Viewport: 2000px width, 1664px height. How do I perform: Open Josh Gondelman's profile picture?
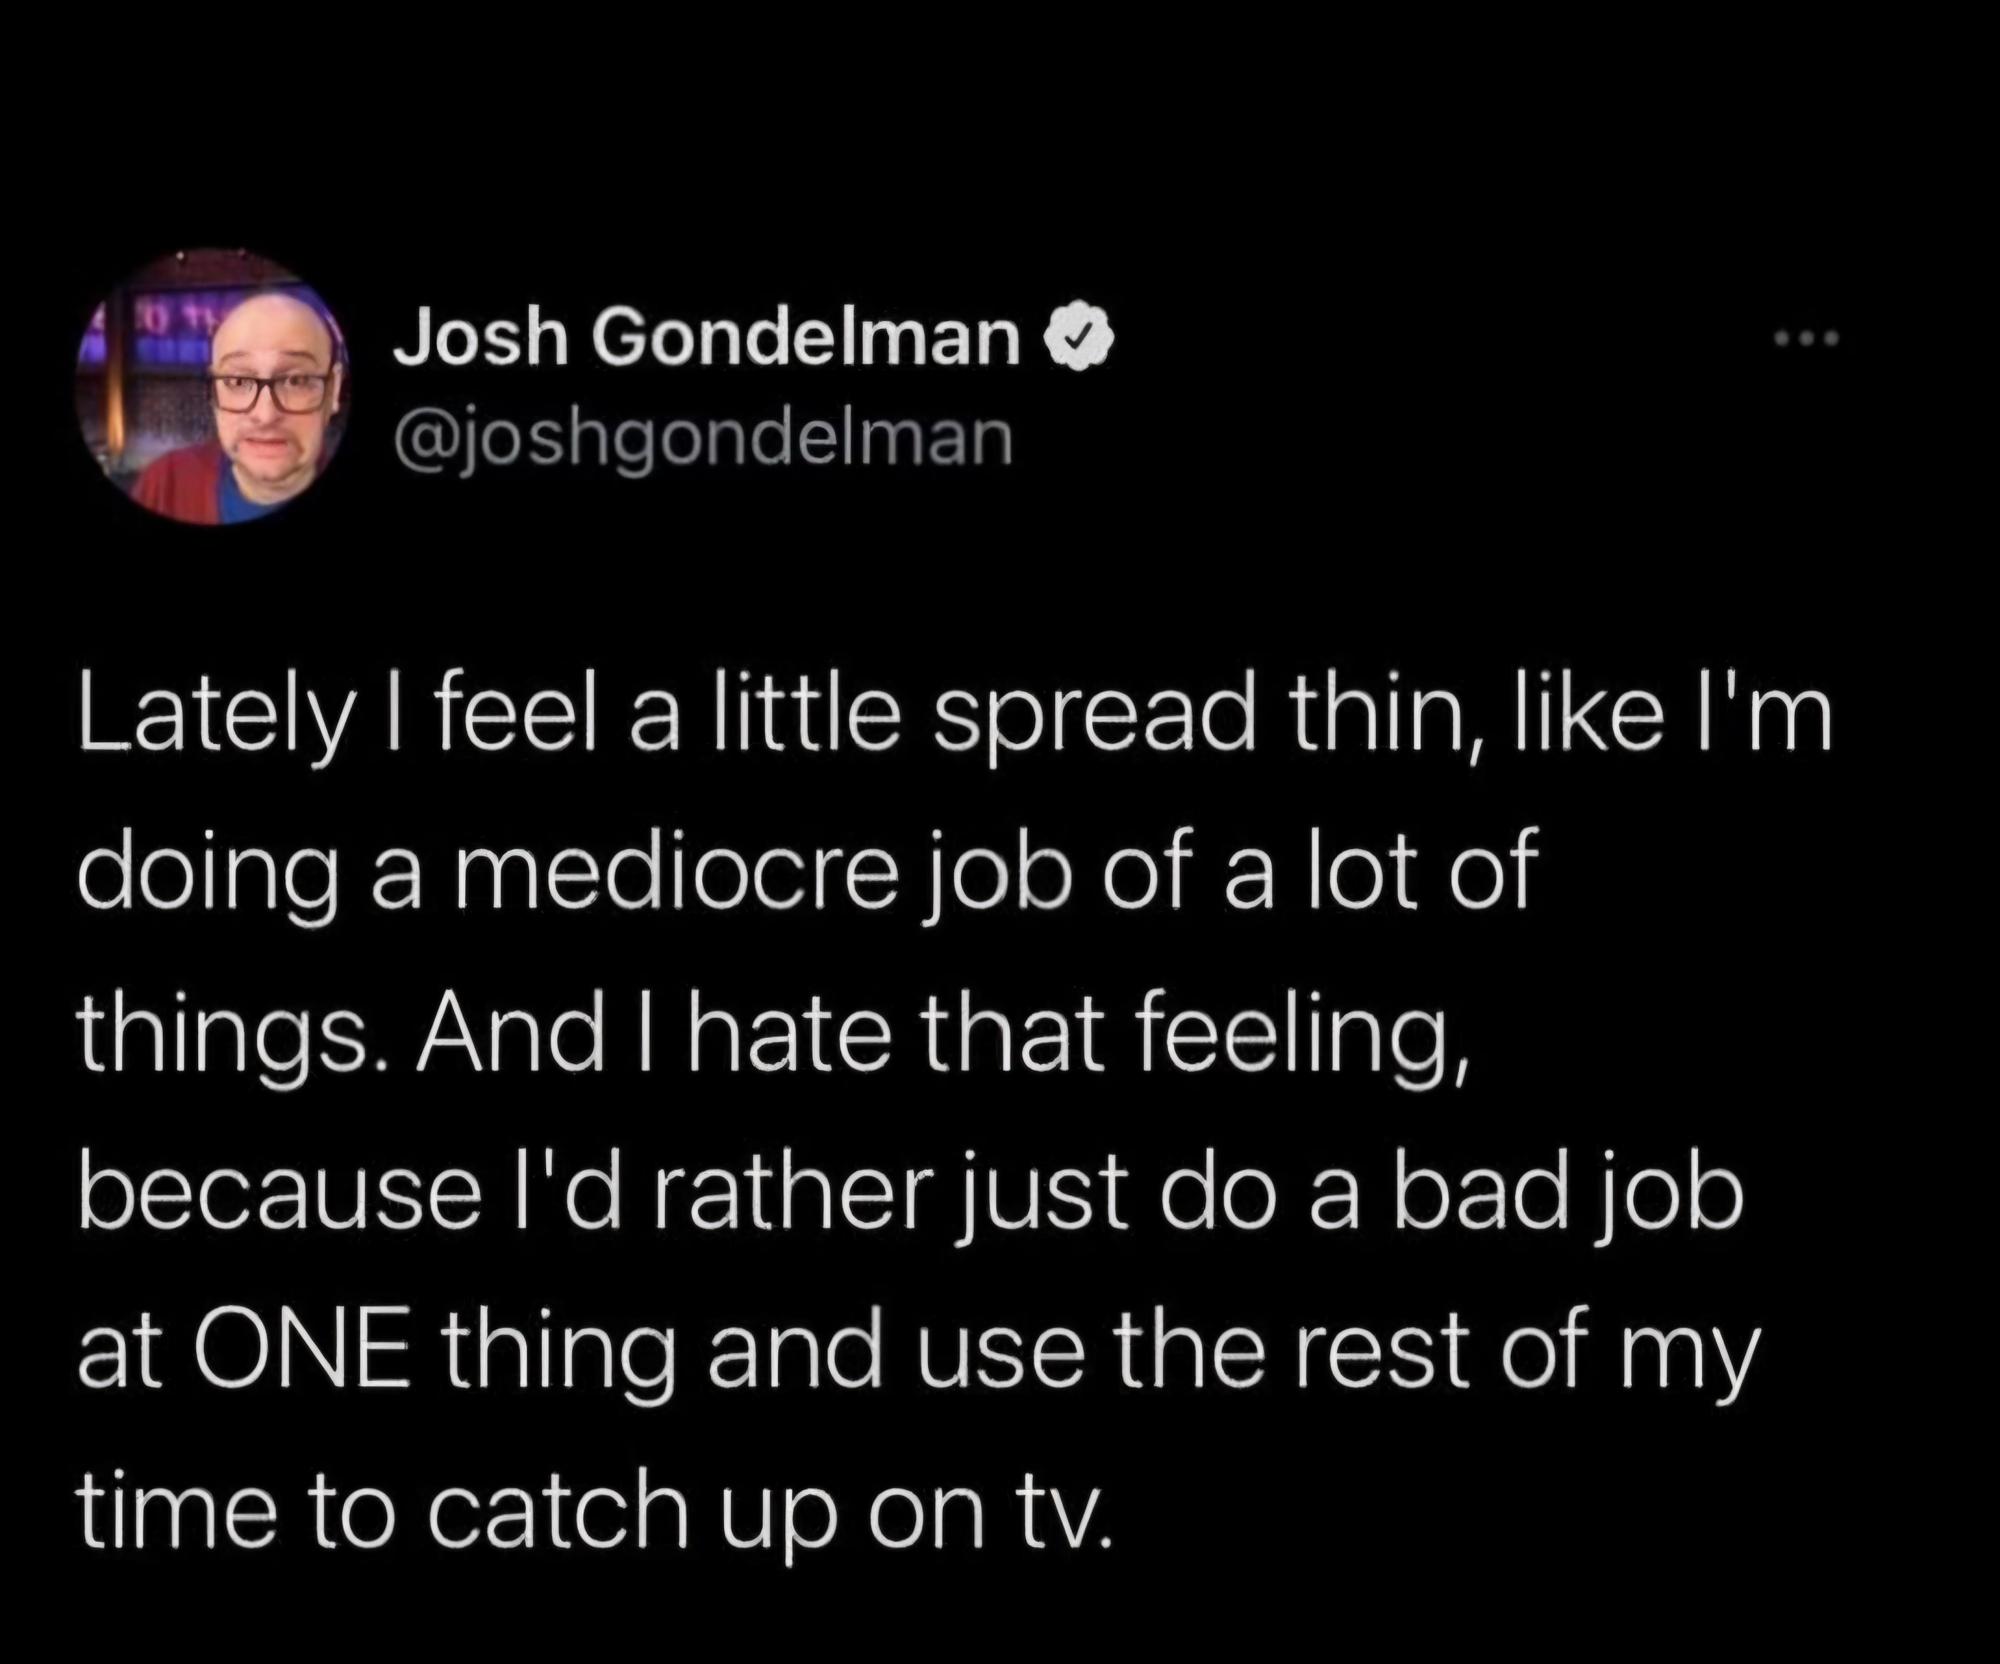[213, 387]
